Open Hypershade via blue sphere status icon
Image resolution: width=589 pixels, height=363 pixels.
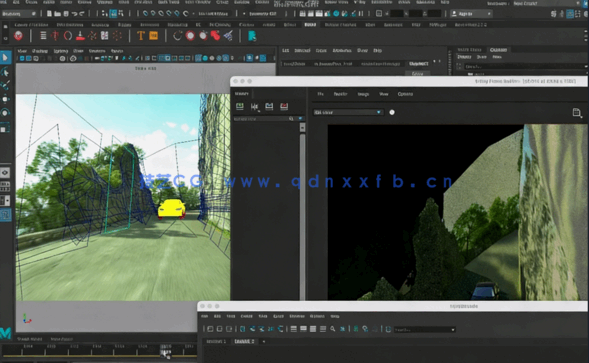tap(336, 14)
